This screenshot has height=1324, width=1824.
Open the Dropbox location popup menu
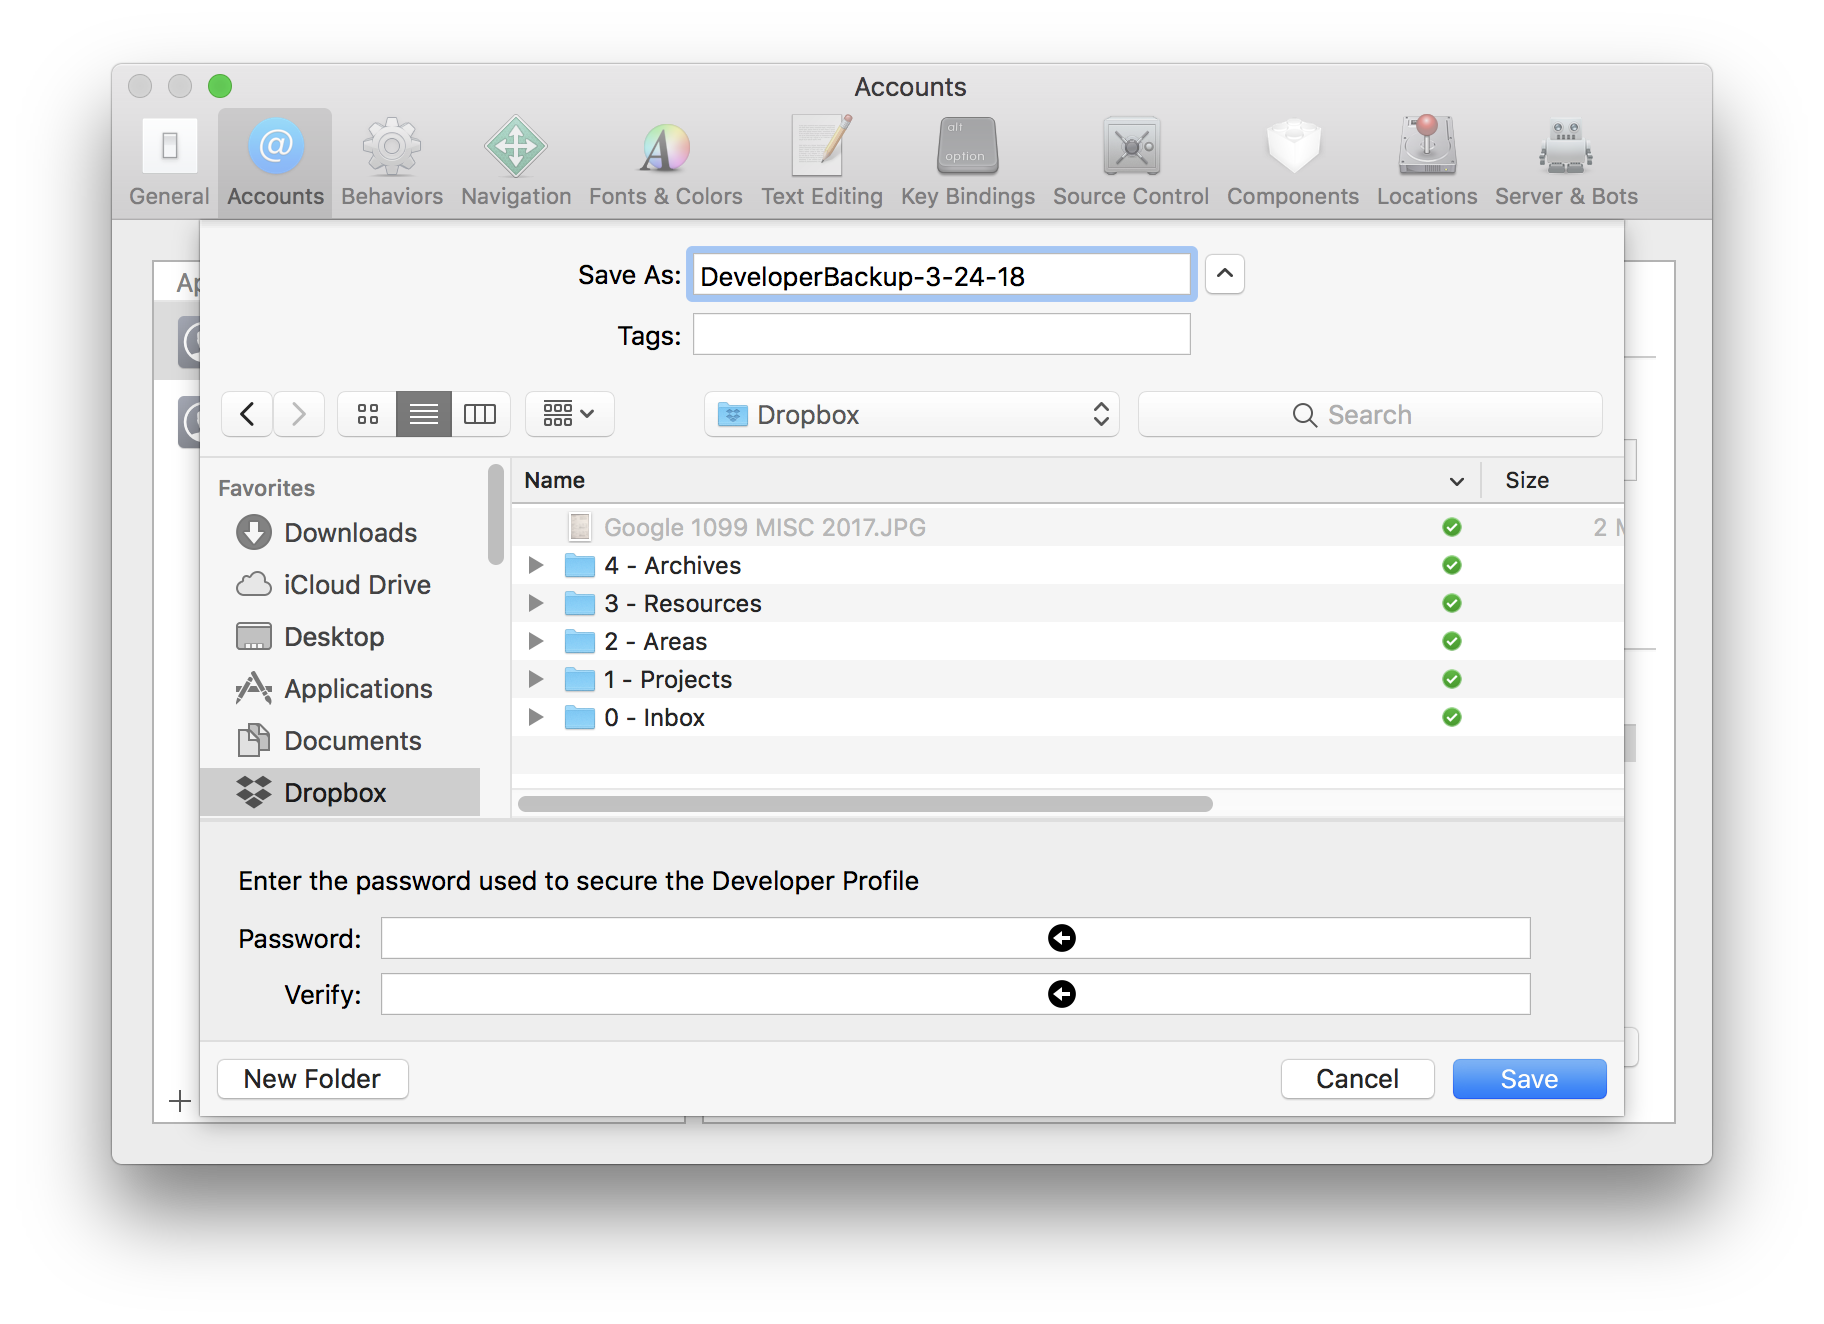tap(911, 413)
